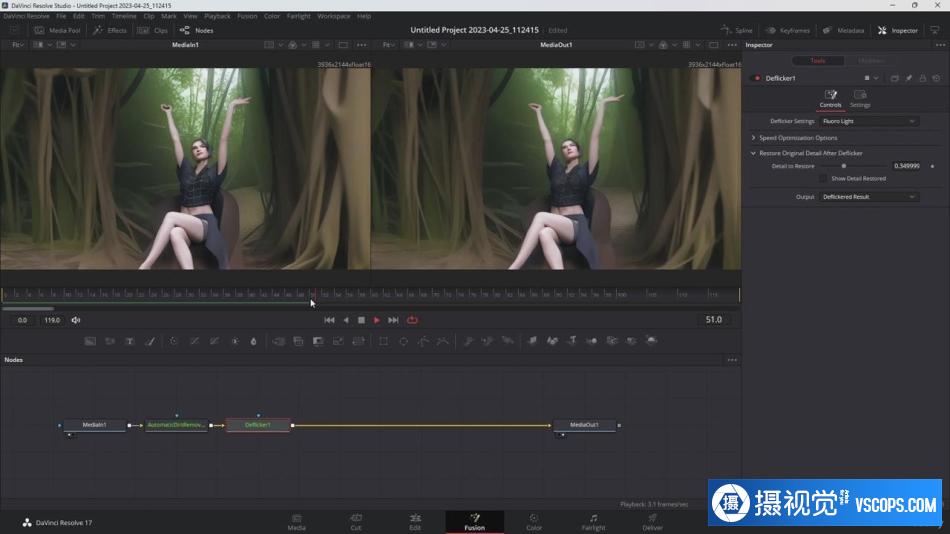Go to last frame button
This screenshot has height=534, width=950.
[393, 320]
